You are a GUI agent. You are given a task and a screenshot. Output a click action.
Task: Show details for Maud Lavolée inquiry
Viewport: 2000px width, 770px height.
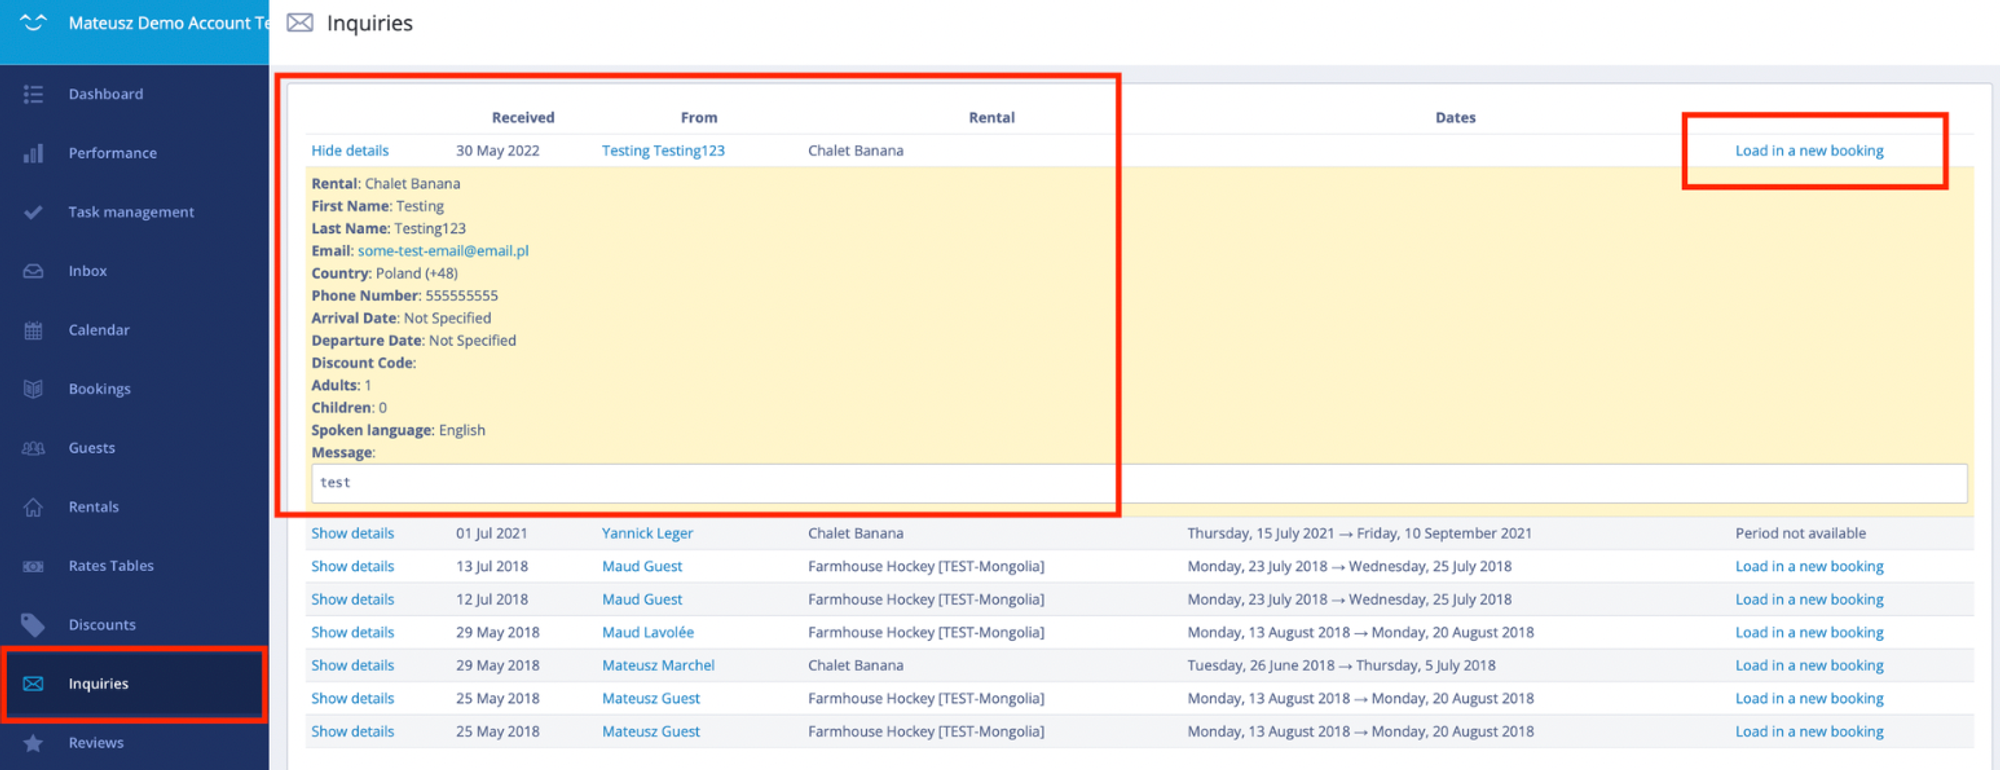pyautogui.click(x=352, y=632)
